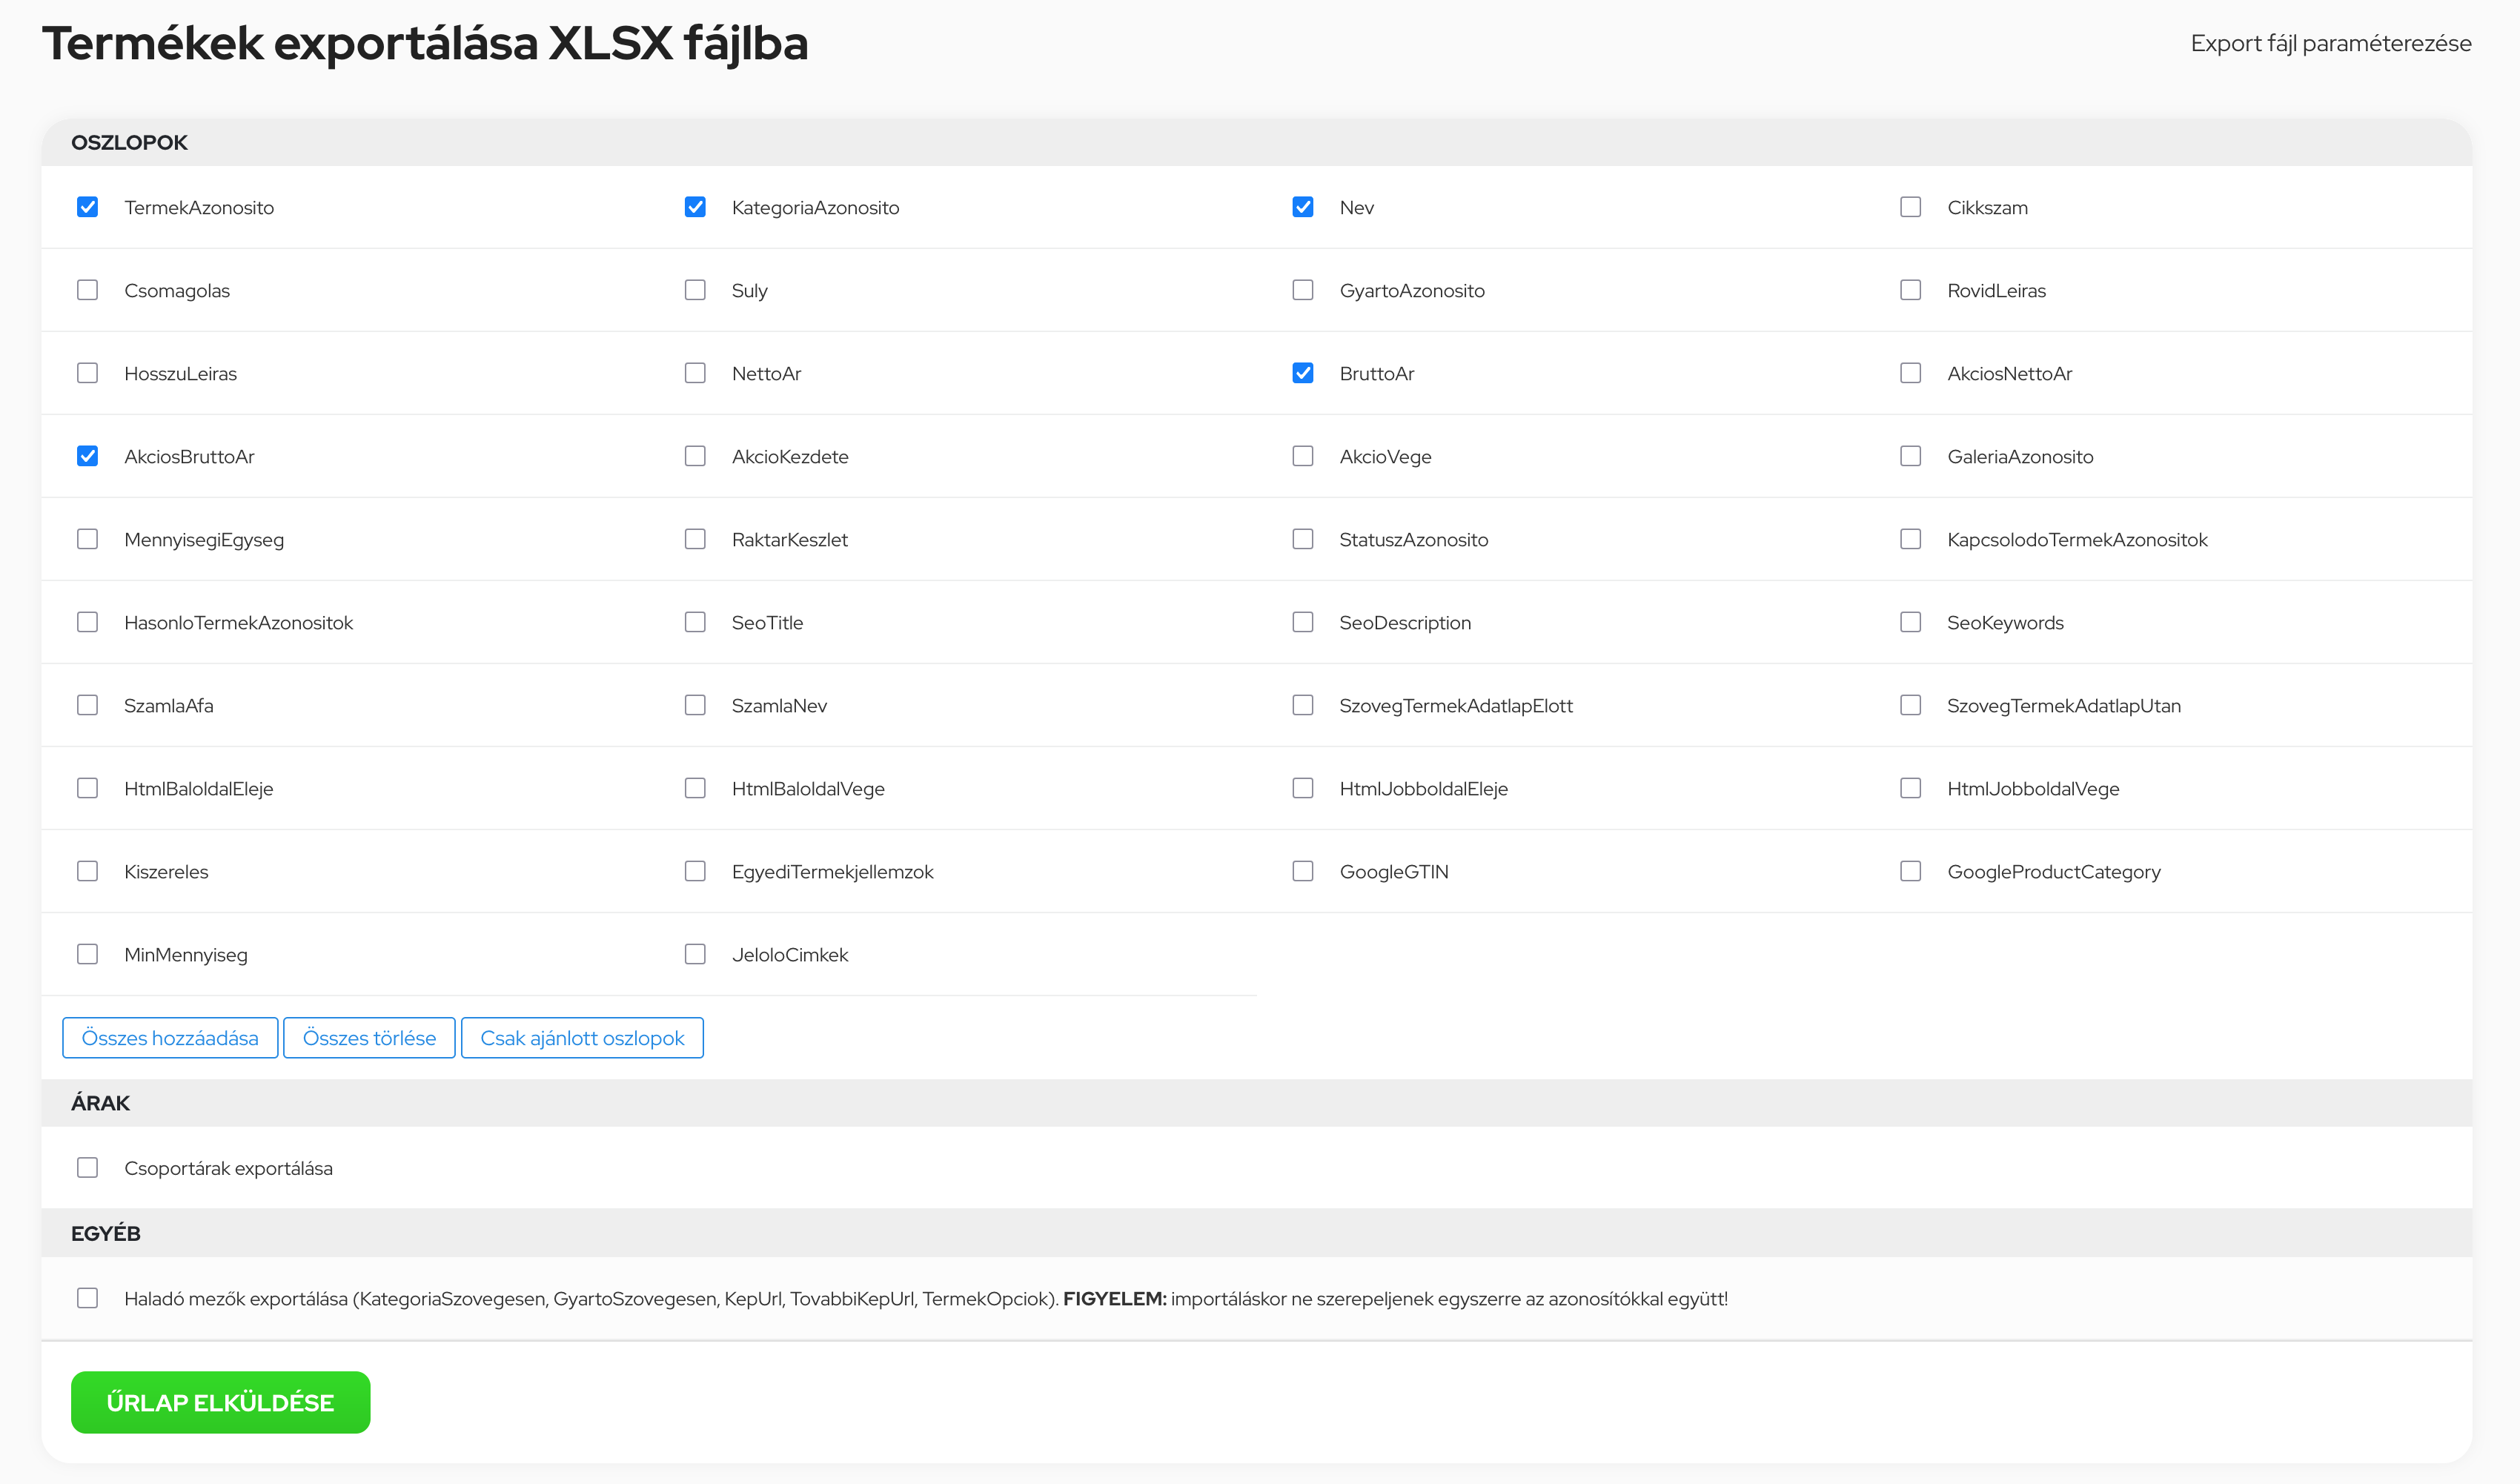Check the KapcsolodoTermekAzonositok column
2520x1484 pixels.
[1910, 539]
